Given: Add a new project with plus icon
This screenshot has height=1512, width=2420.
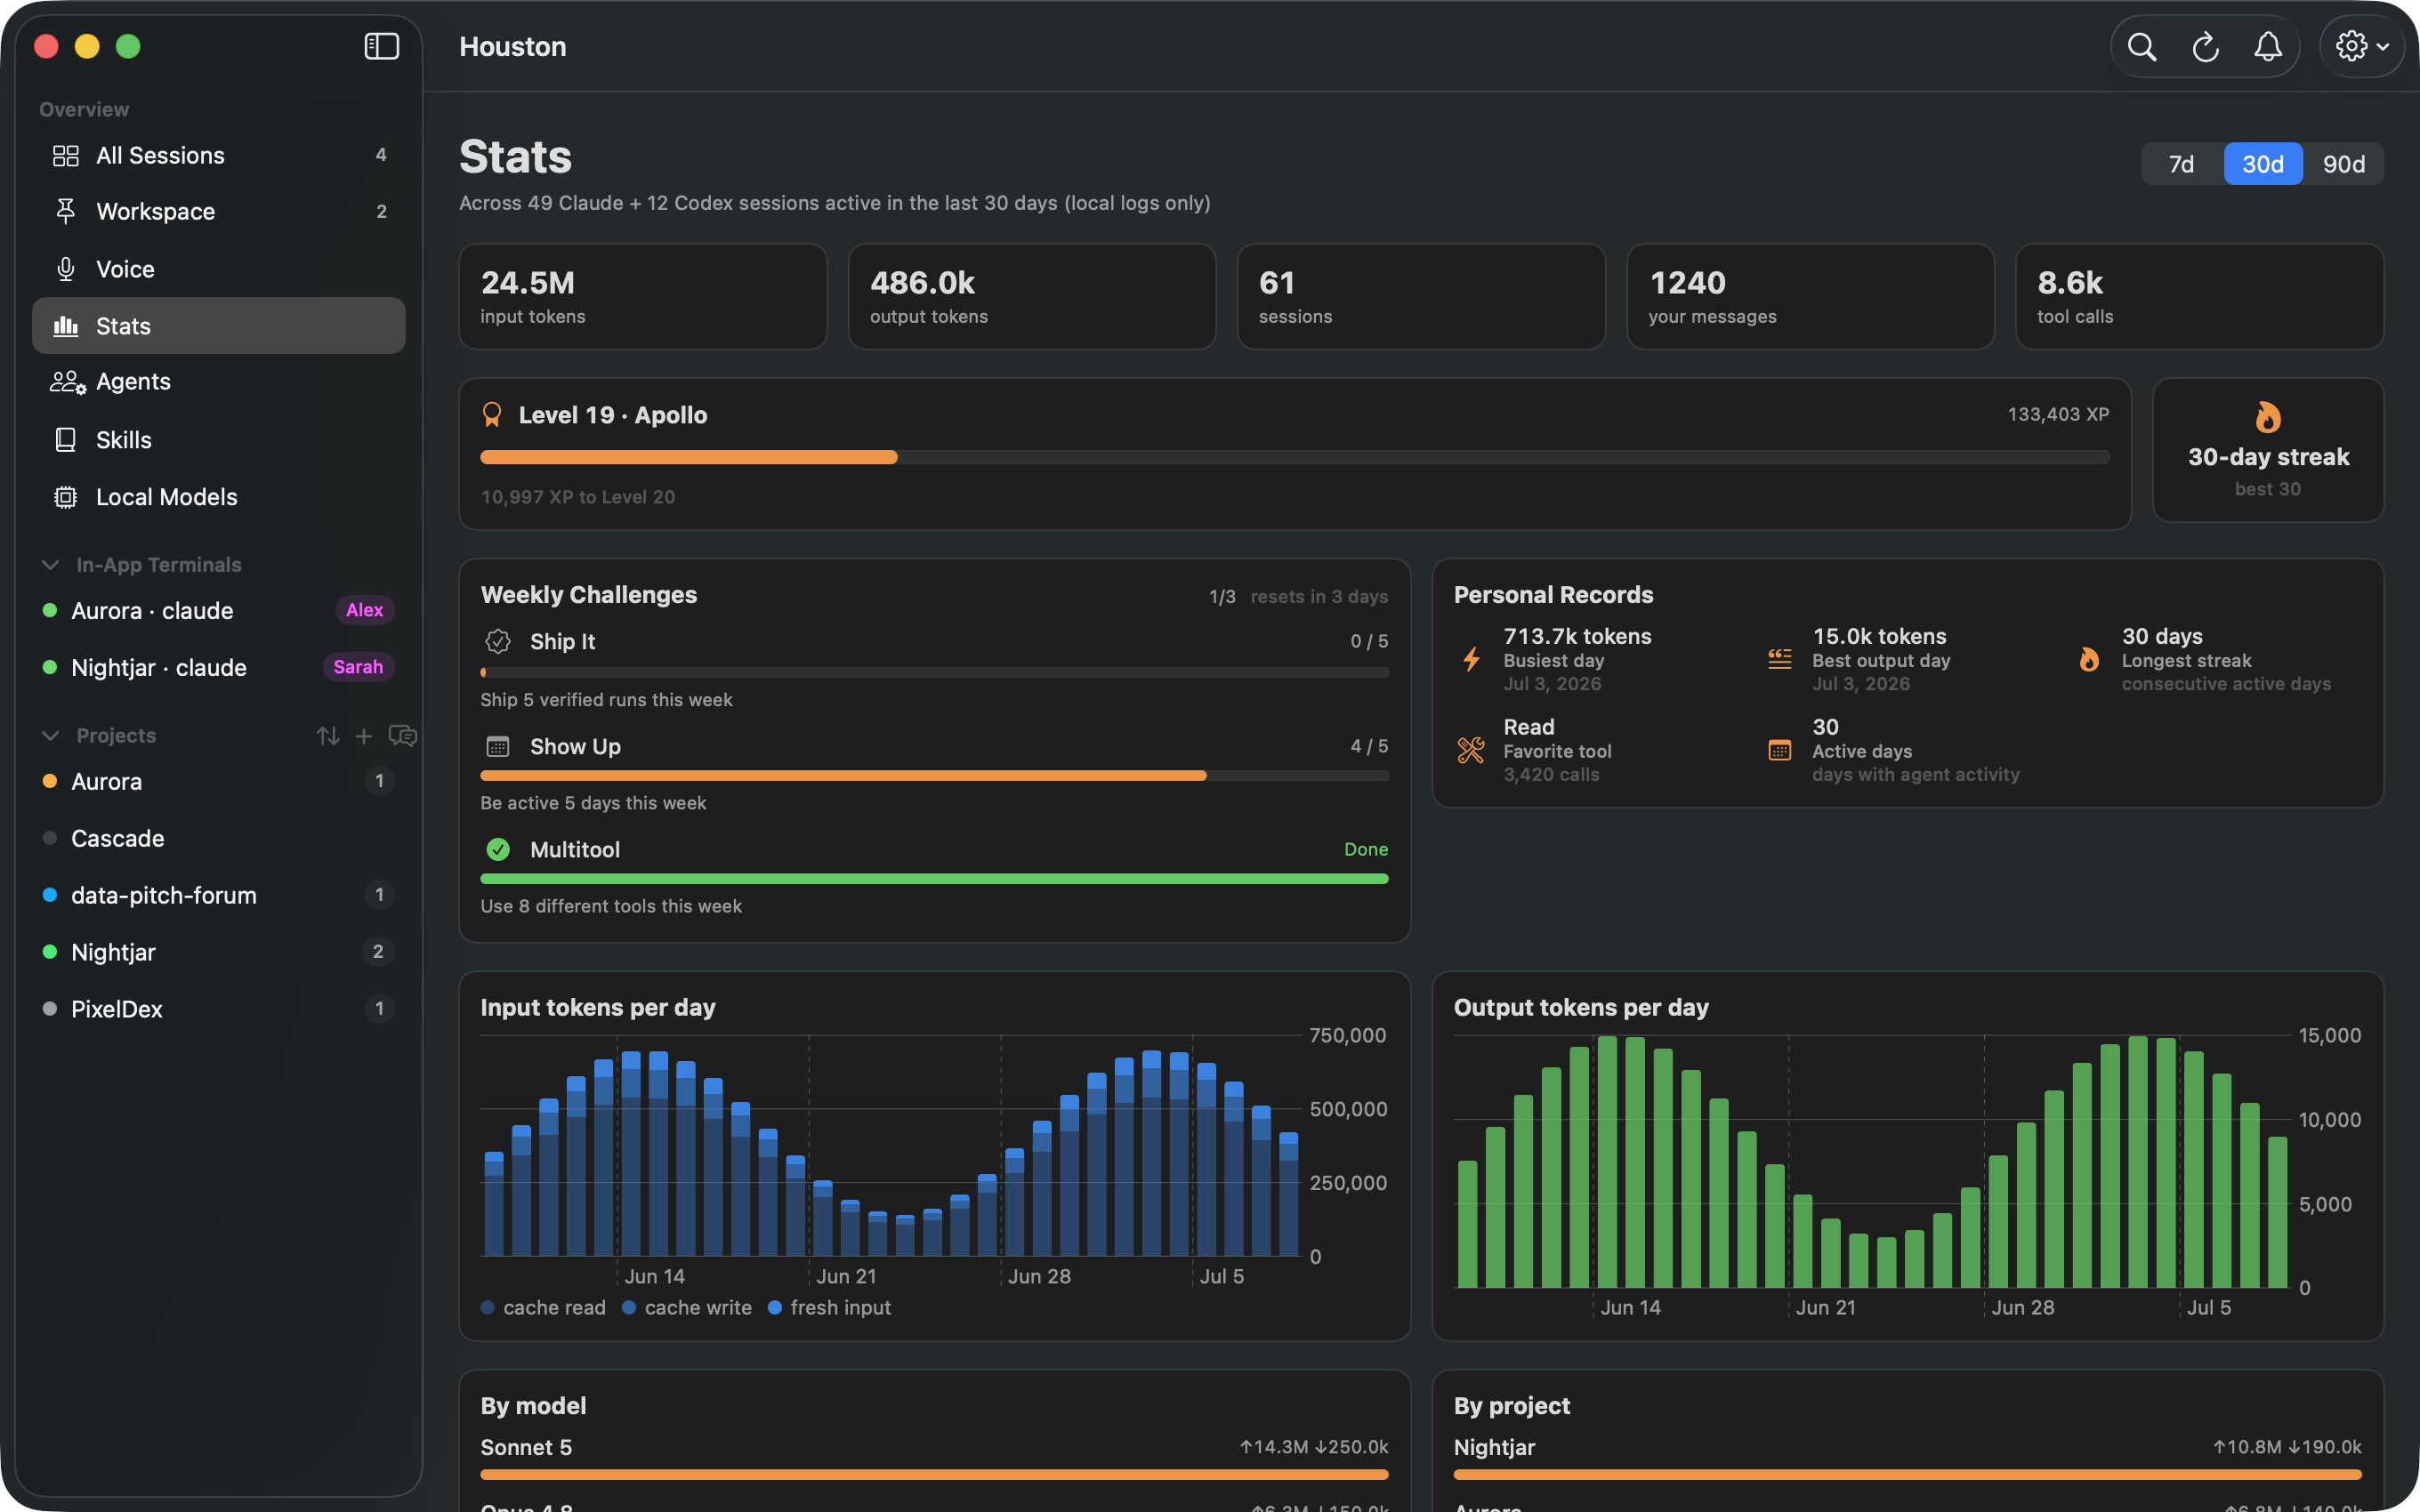Looking at the screenshot, I should tap(364, 736).
